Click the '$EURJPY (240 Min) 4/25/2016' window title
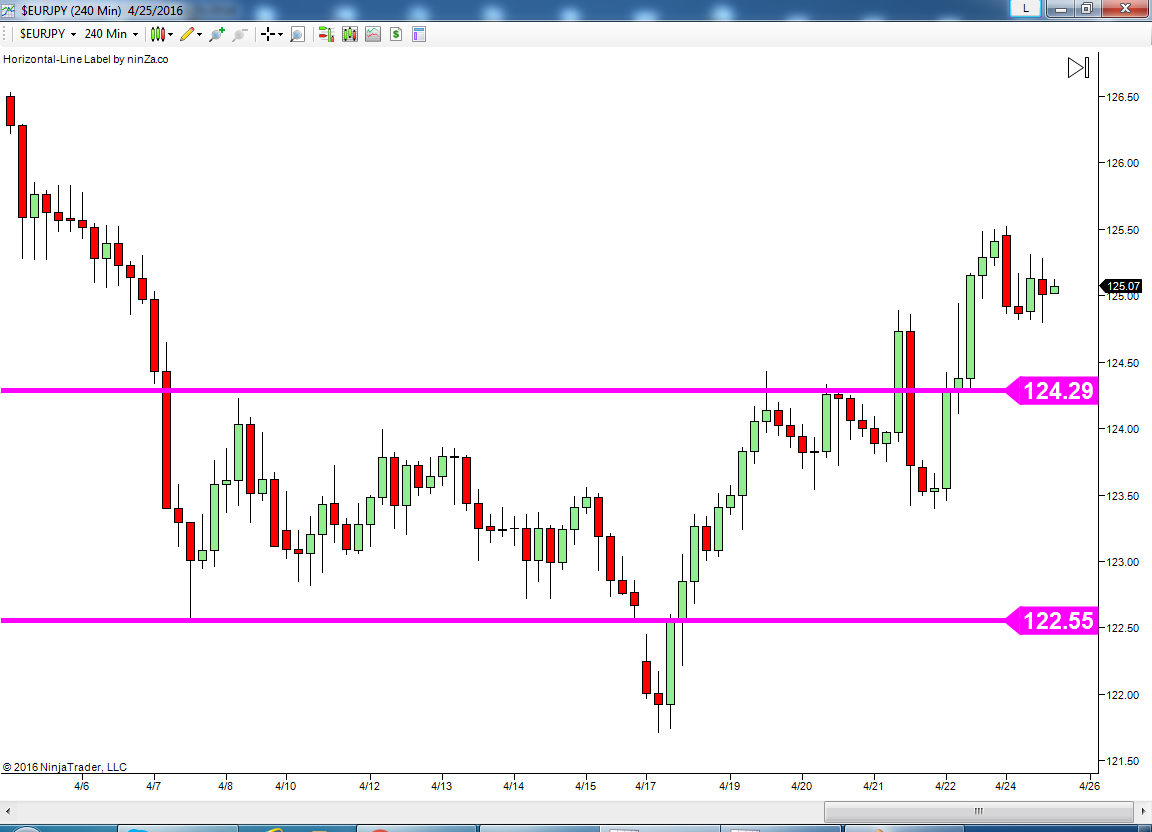 tap(102, 10)
